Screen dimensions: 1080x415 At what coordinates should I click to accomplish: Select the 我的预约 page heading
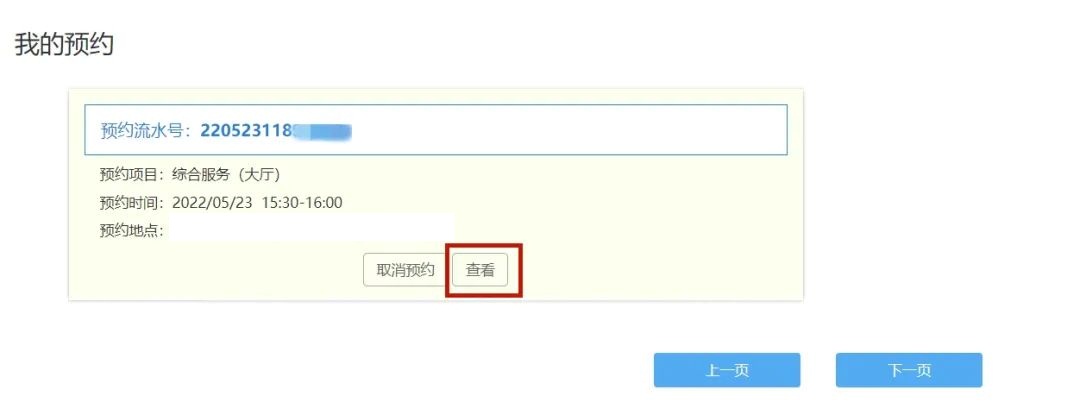pyautogui.click(x=64, y=45)
